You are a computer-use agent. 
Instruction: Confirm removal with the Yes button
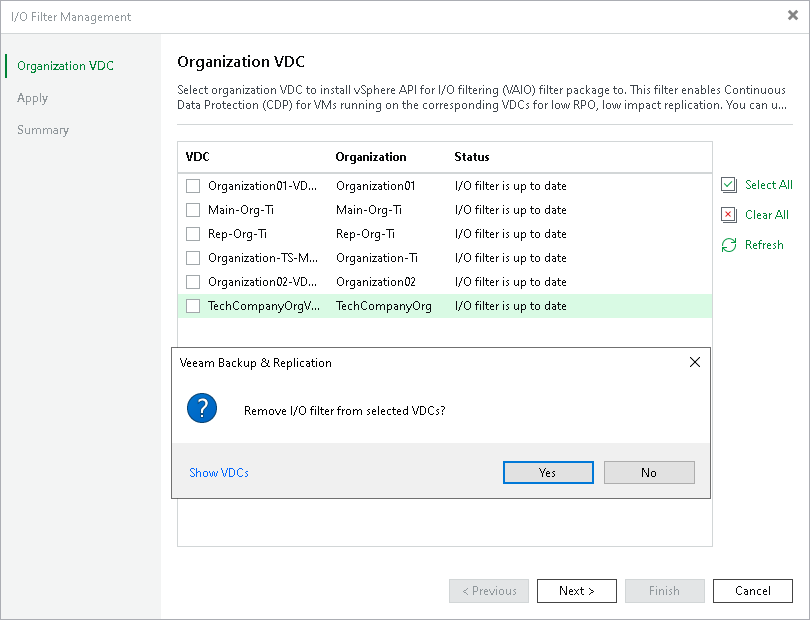click(x=548, y=473)
